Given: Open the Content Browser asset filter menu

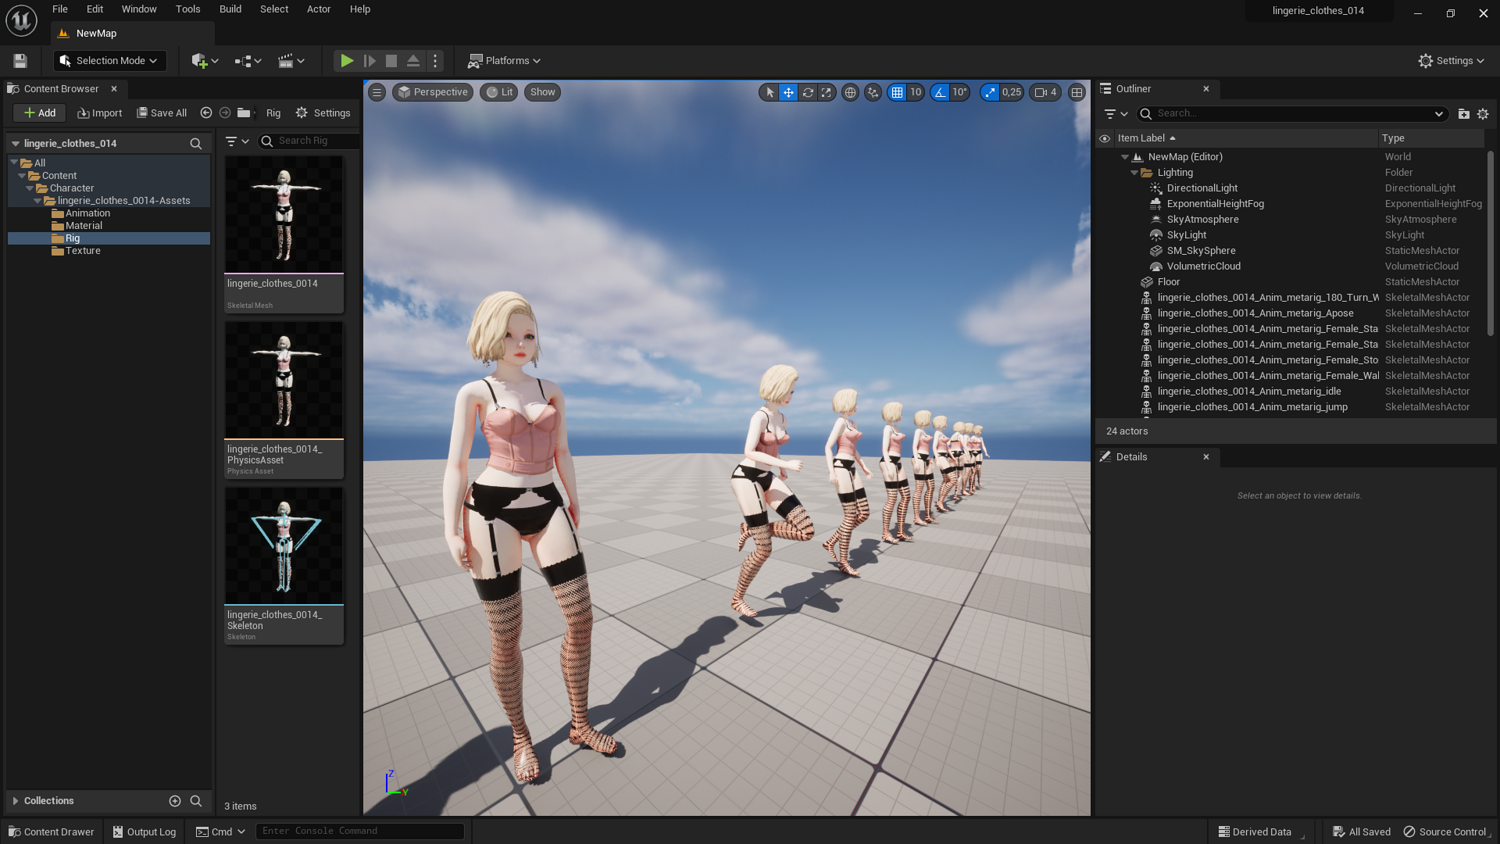Looking at the screenshot, I should coord(237,141).
